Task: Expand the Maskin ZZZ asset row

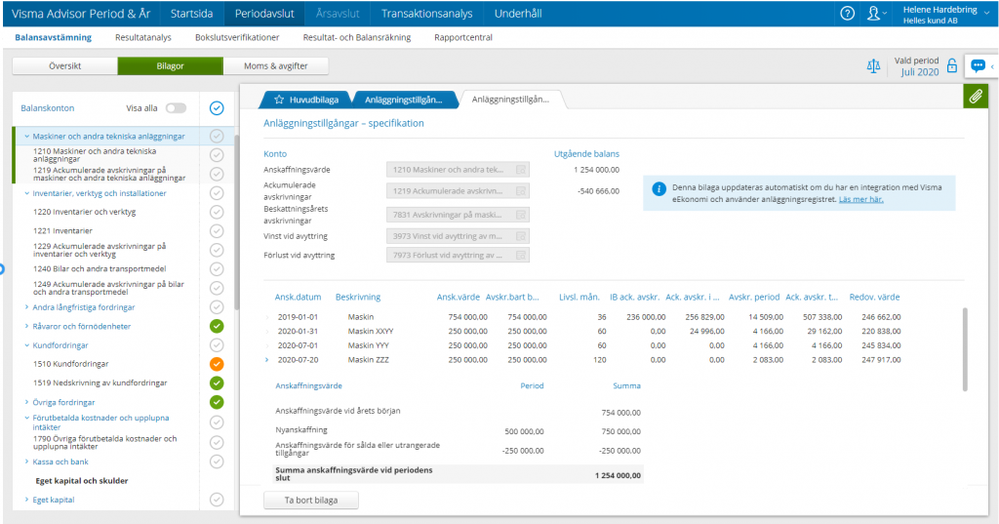Action: 267,359
